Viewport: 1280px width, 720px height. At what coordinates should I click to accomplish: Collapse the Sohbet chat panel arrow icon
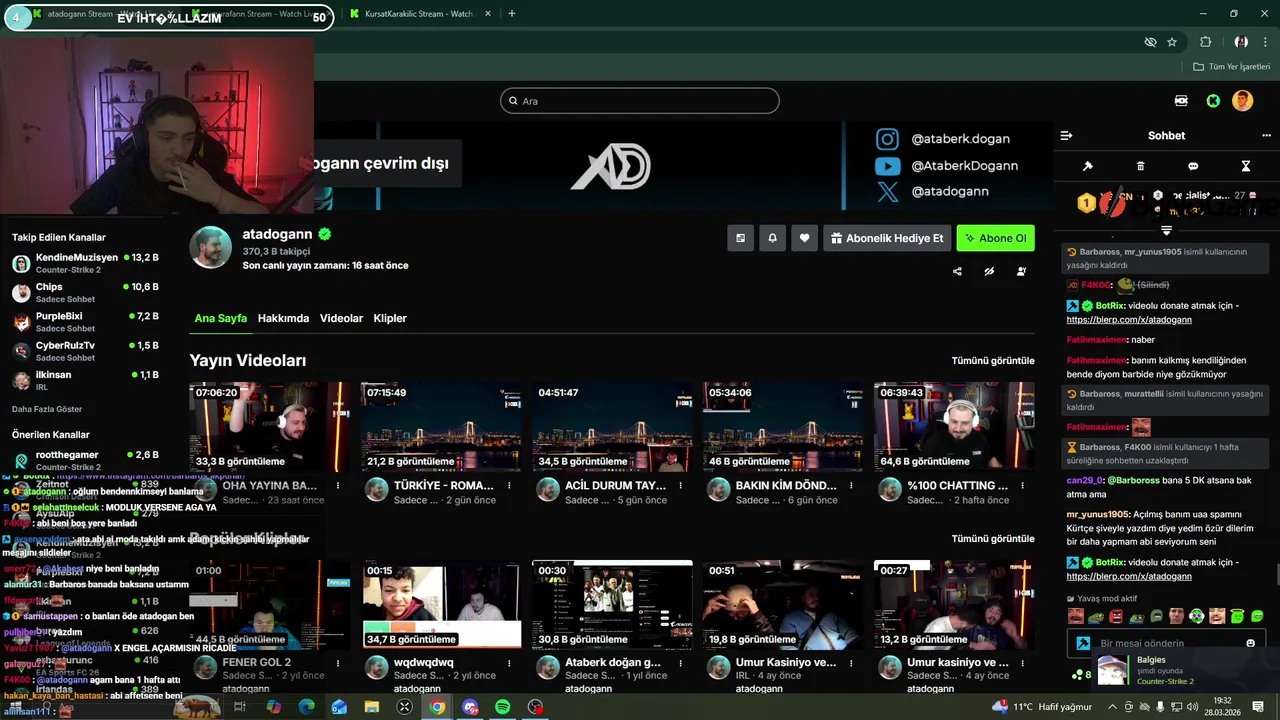pyautogui.click(x=1066, y=136)
